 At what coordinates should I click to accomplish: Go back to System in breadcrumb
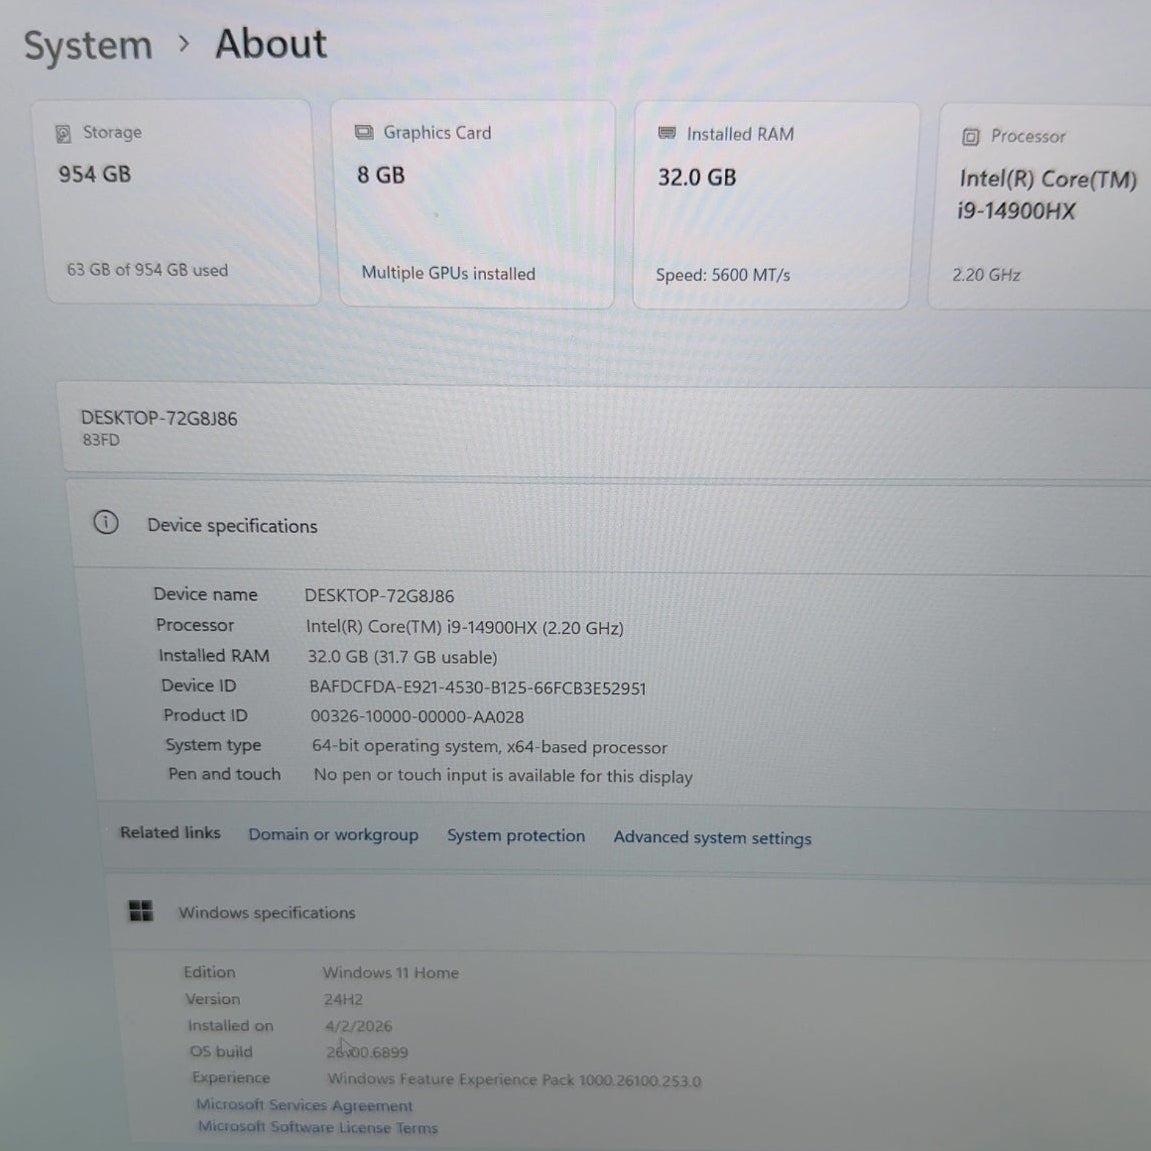point(88,46)
